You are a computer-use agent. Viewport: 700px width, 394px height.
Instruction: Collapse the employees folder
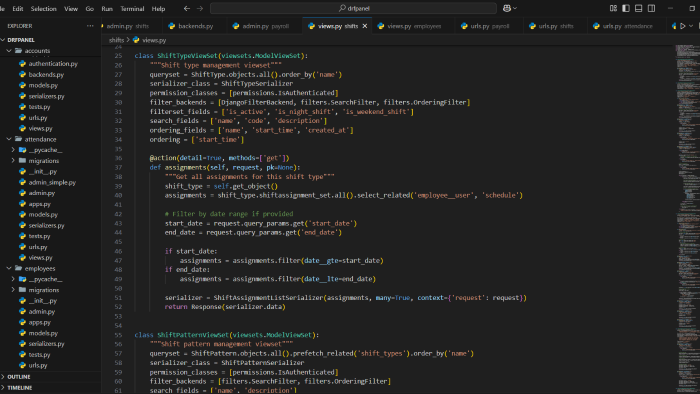50,269
